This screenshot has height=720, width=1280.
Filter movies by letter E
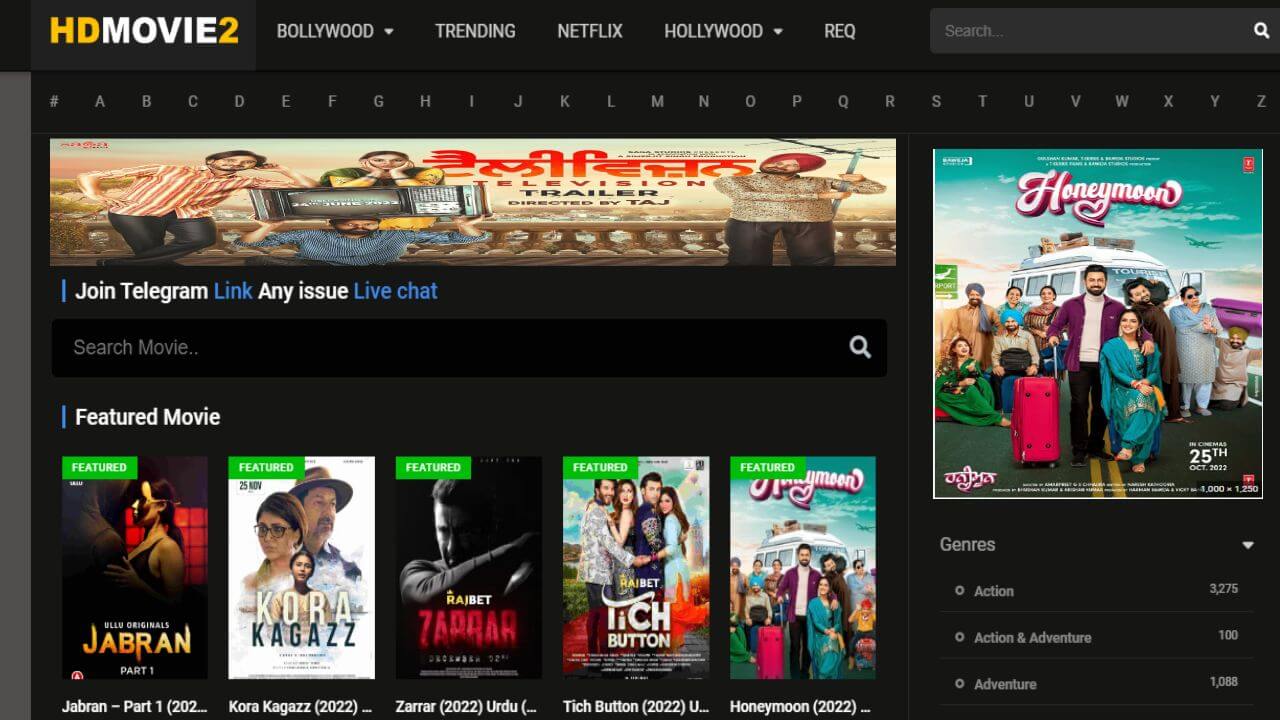(286, 101)
